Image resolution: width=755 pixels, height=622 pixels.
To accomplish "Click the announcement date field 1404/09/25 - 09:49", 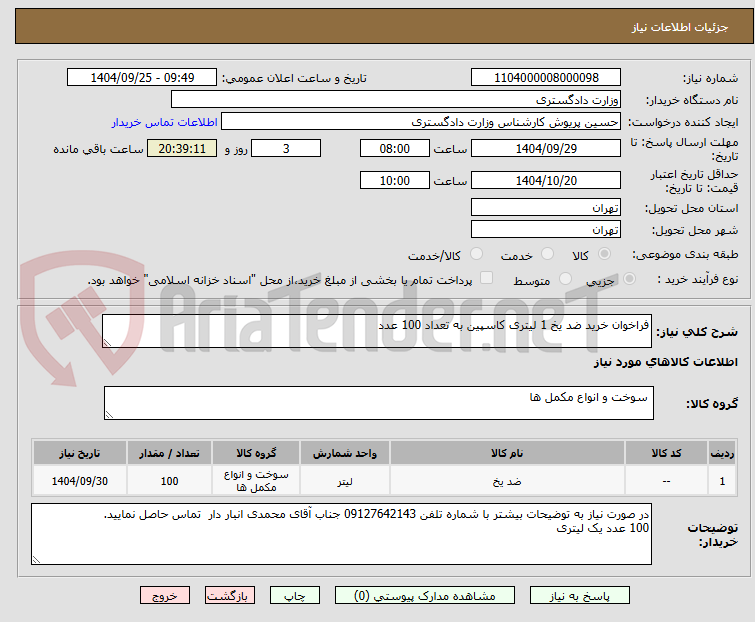I will (x=142, y=77).
